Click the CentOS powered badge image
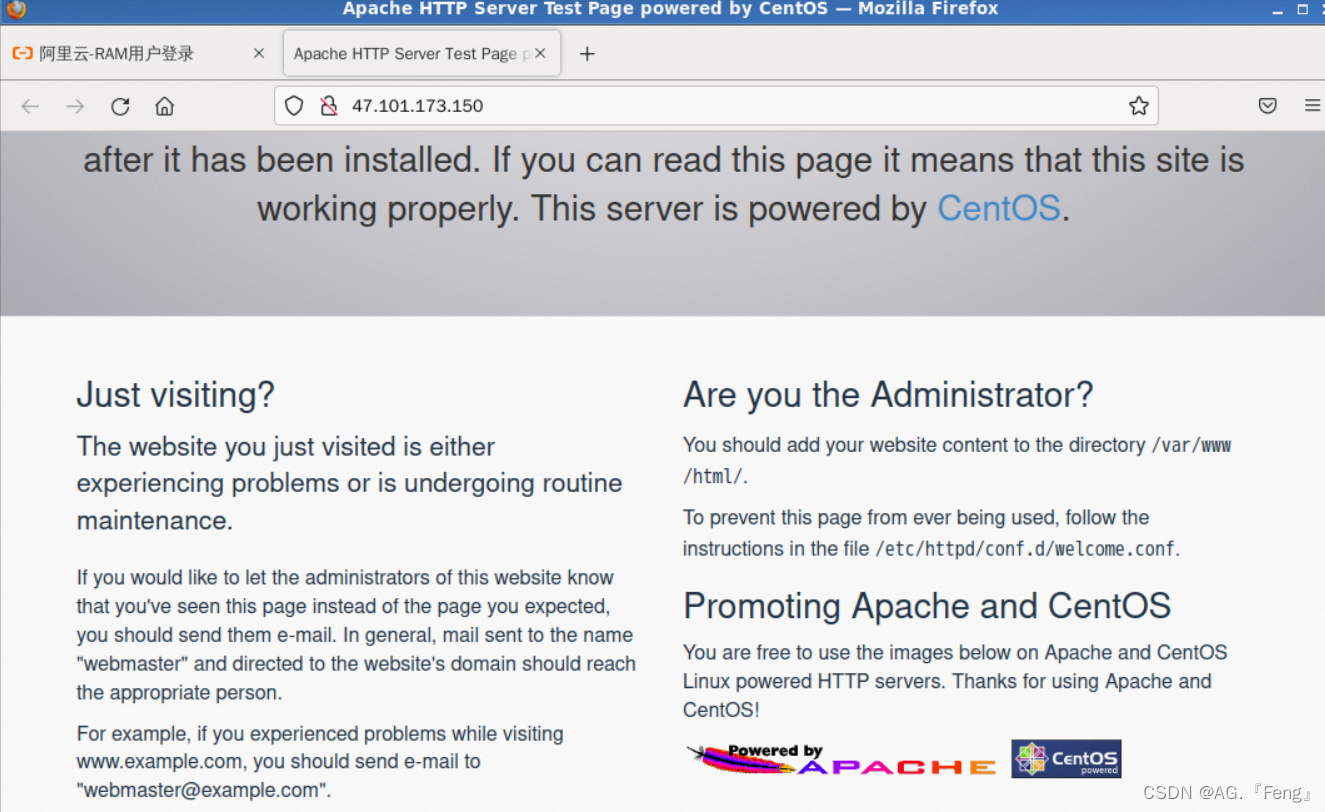This screenshot has height=812, width=1325. (1066, 759)
